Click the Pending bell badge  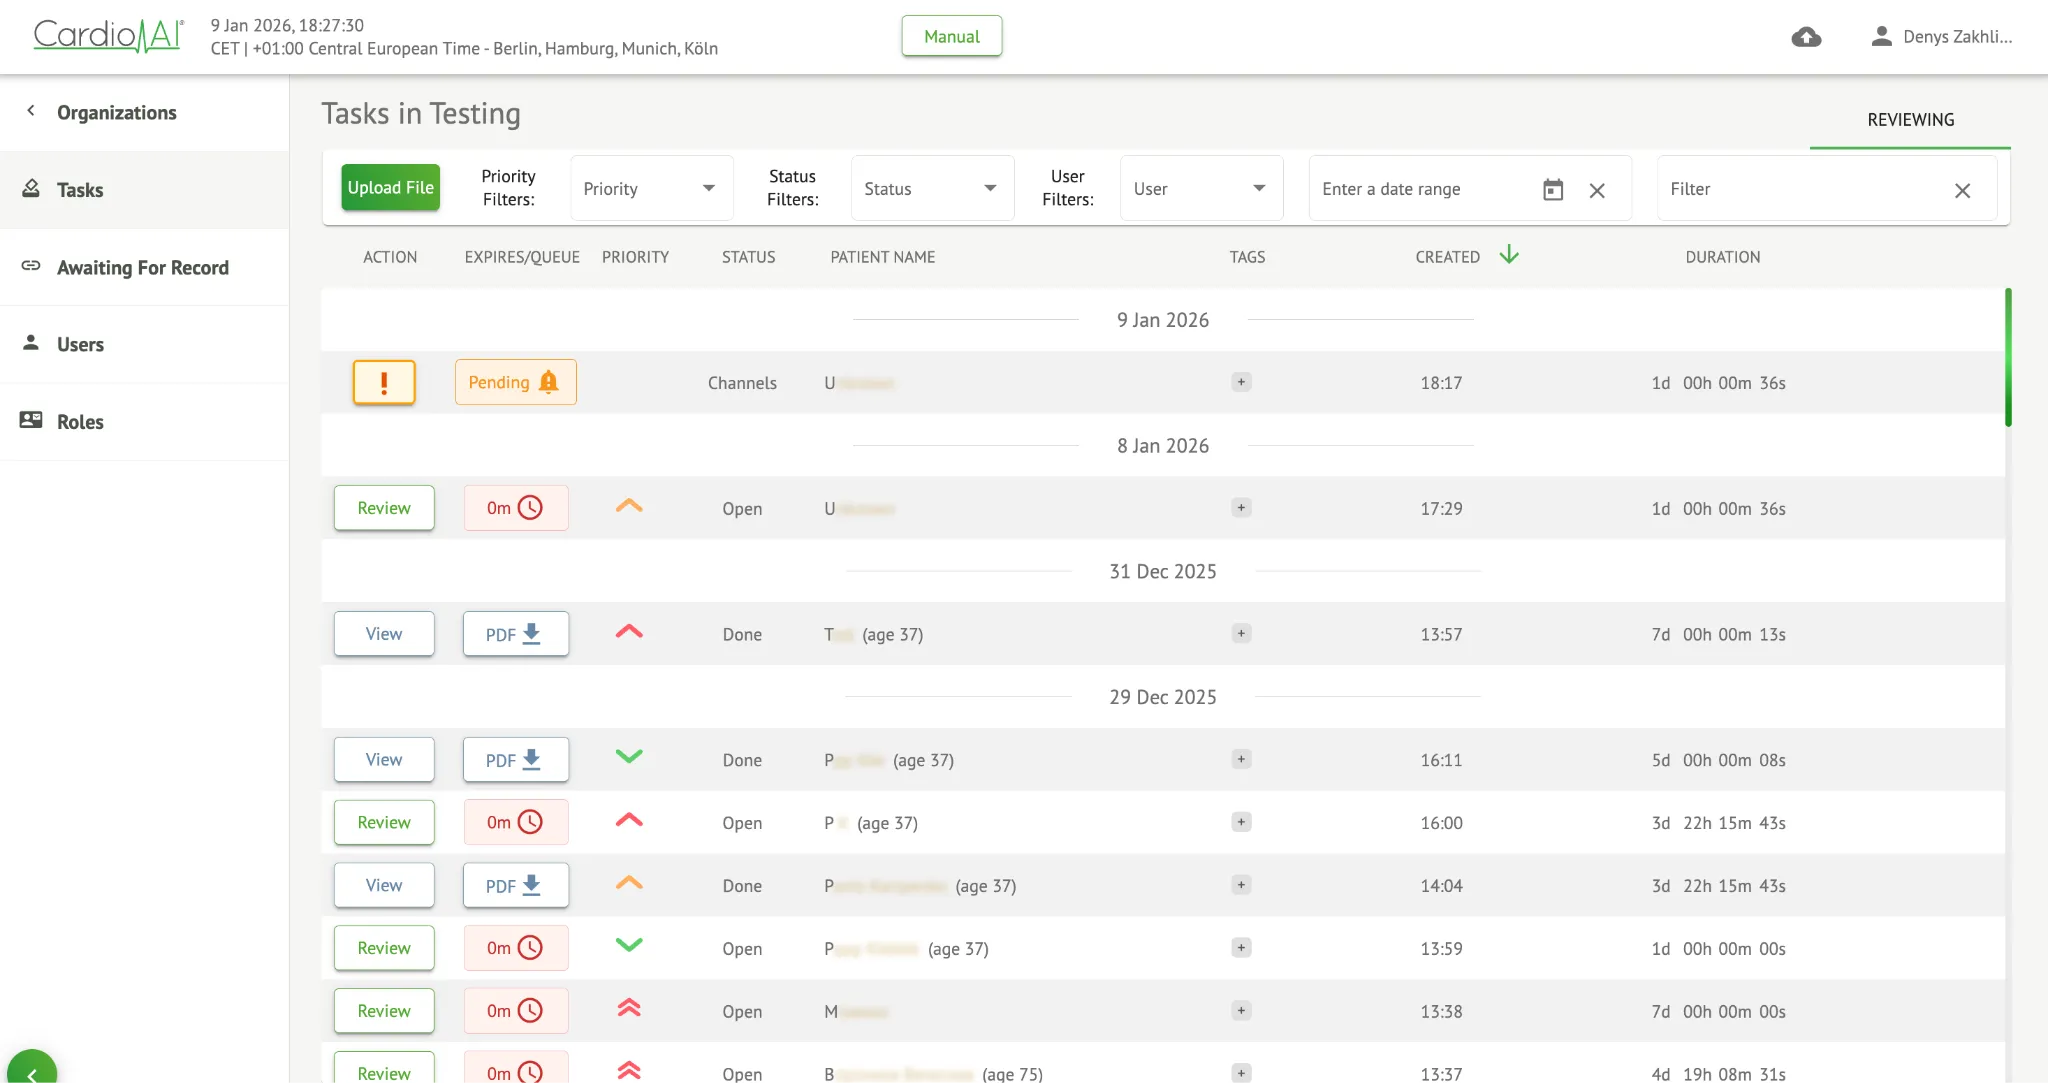click(516, 382)
